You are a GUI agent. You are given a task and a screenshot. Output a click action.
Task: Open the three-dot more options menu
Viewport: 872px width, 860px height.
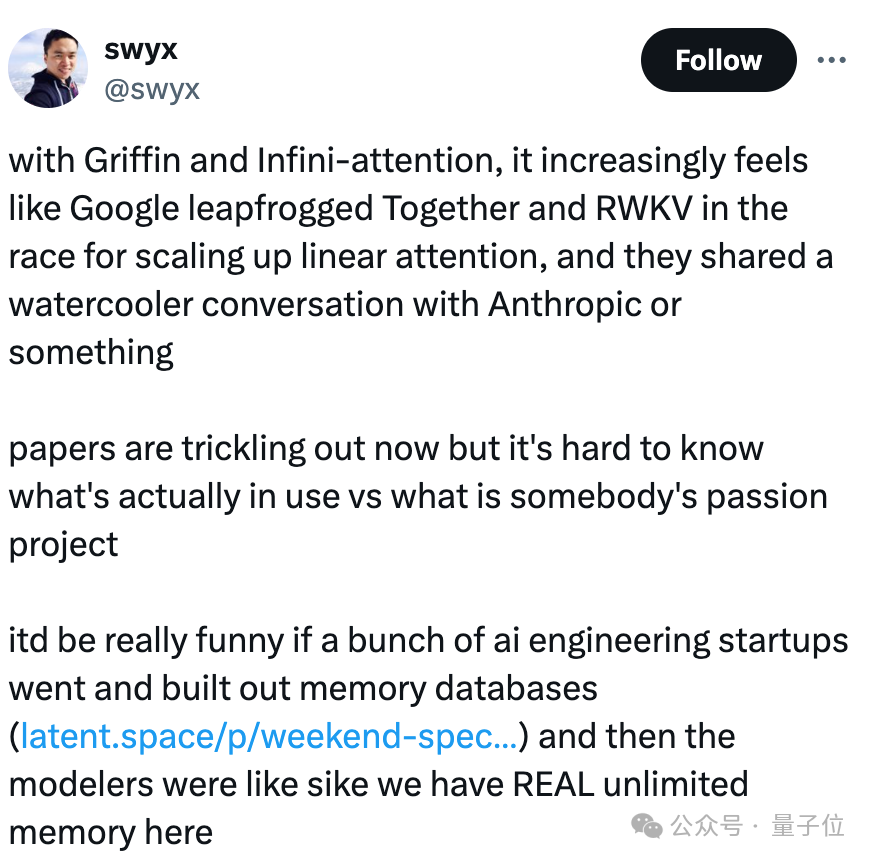coord(831,60)
